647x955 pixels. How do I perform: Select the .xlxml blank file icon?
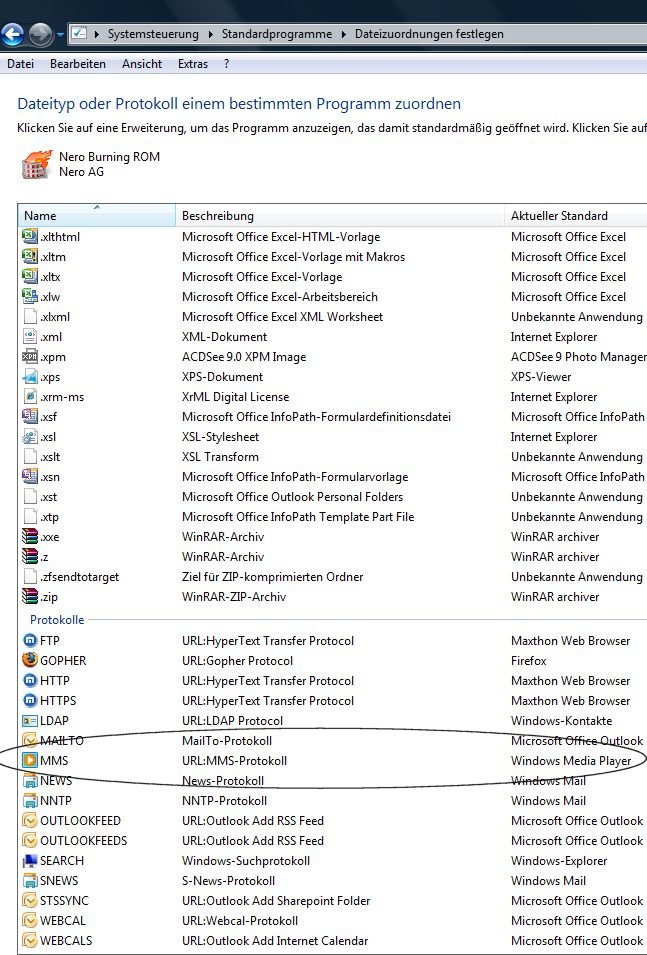30,317
